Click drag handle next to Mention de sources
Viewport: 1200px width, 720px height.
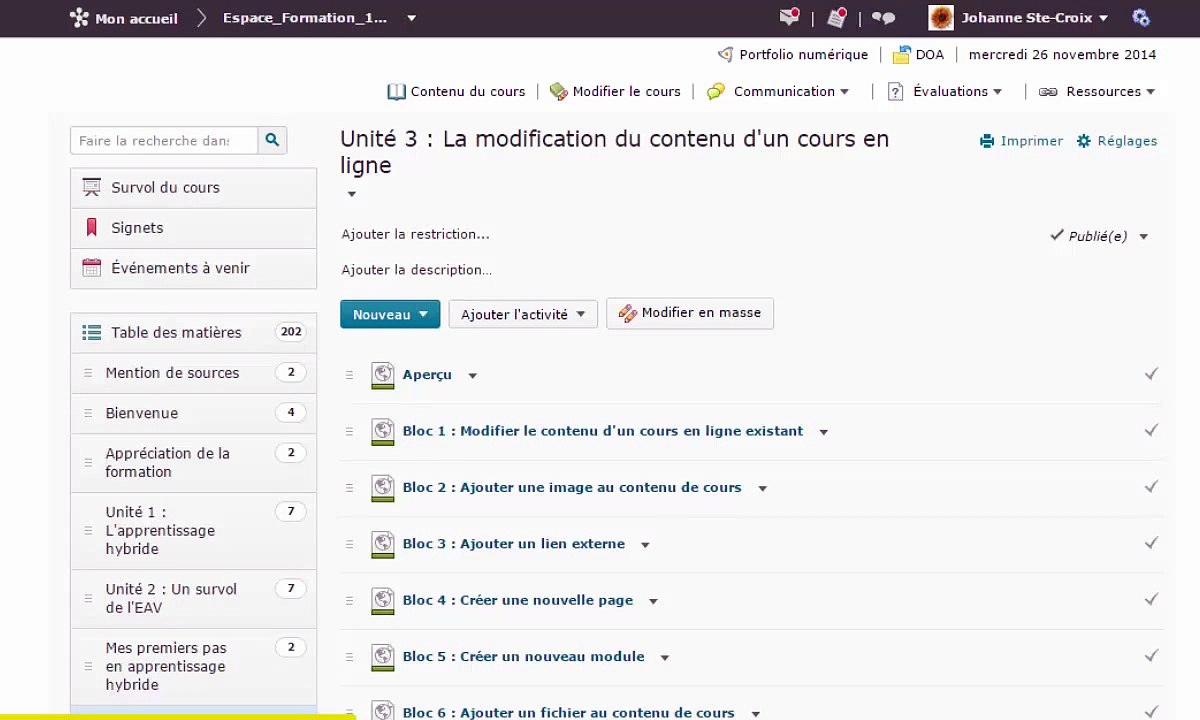[x=88, y=373]
